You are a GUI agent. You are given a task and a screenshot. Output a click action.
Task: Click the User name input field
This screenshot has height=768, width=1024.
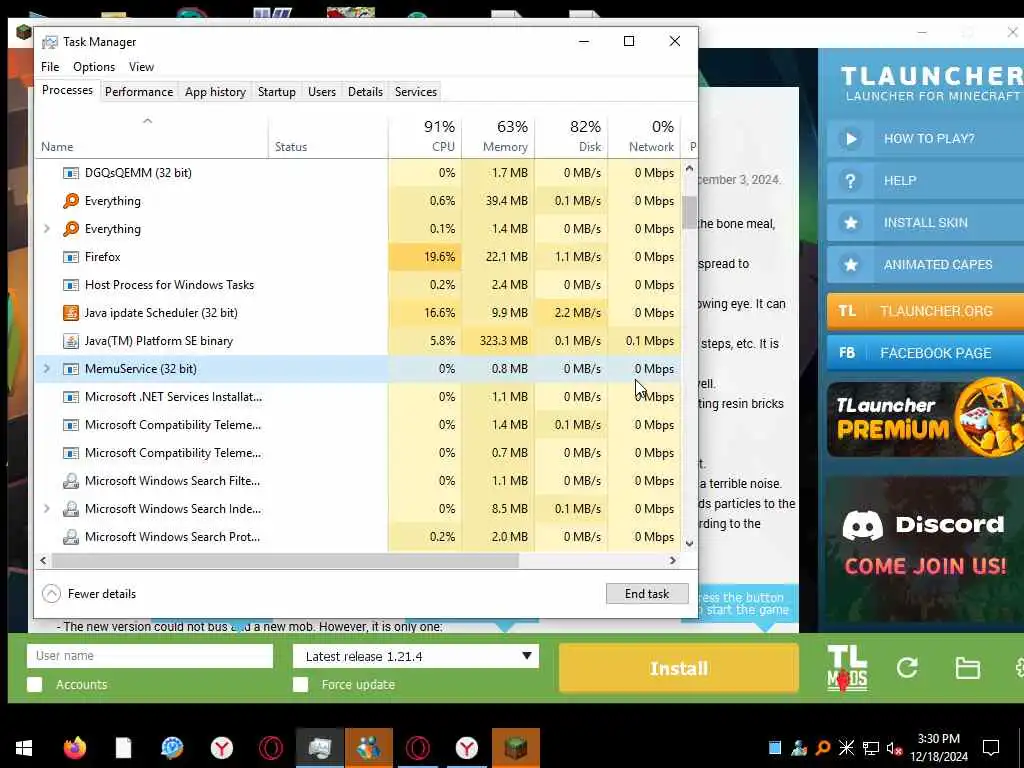tap(150, 656)
